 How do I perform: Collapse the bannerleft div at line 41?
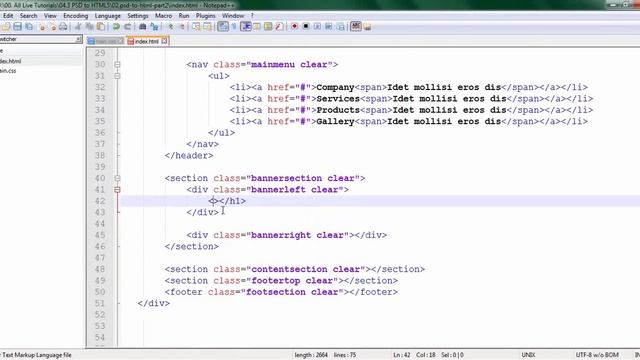click(x=118, y=190)
